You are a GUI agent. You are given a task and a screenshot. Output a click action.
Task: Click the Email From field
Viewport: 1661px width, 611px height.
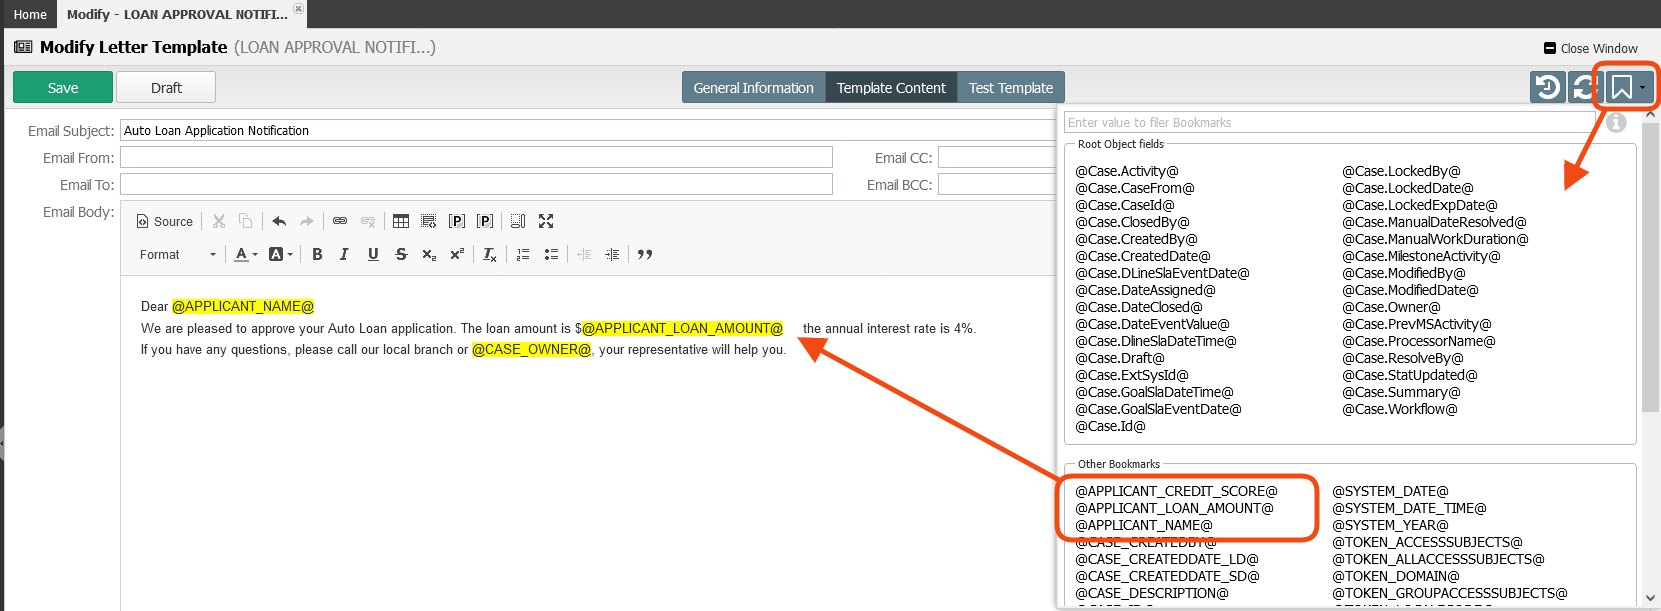(x=477, y=157)
